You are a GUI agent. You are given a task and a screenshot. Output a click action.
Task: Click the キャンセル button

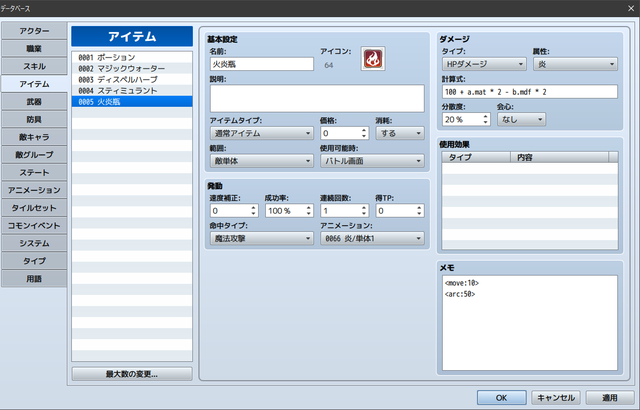point(556,398)
